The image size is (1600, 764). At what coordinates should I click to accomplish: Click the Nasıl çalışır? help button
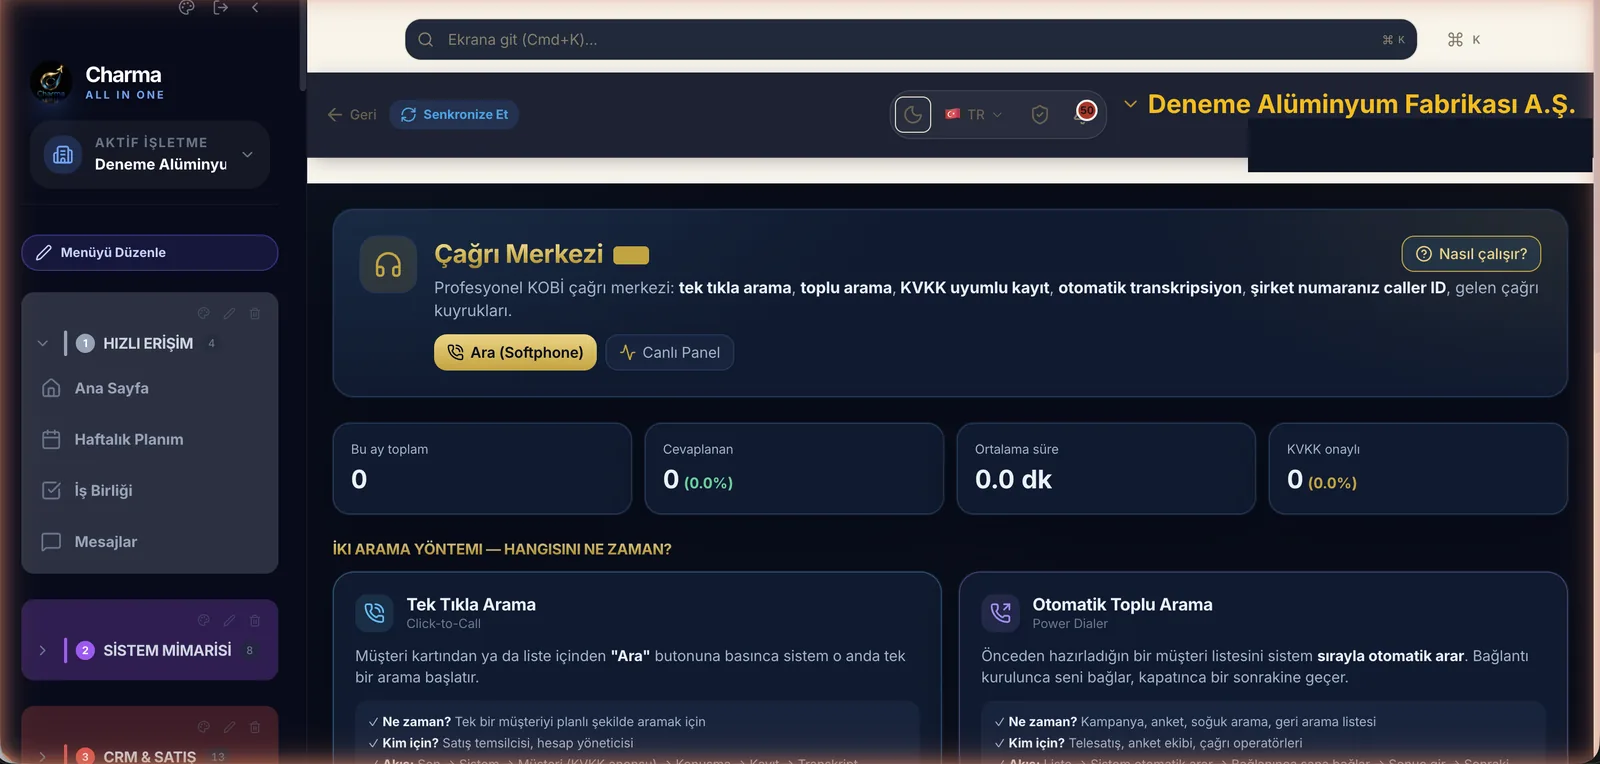1471,254
